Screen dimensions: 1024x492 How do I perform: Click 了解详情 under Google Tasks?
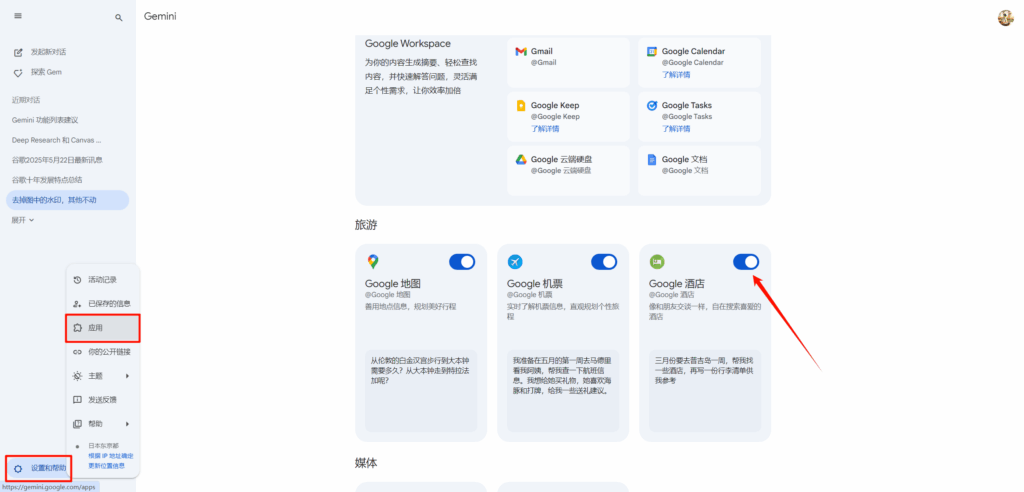tap(676, 129)
